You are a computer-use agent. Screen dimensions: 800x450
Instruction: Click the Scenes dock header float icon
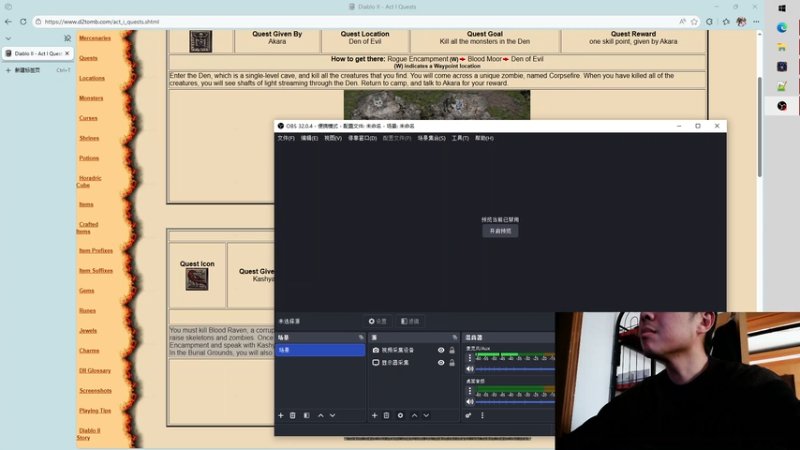point(361,337)
